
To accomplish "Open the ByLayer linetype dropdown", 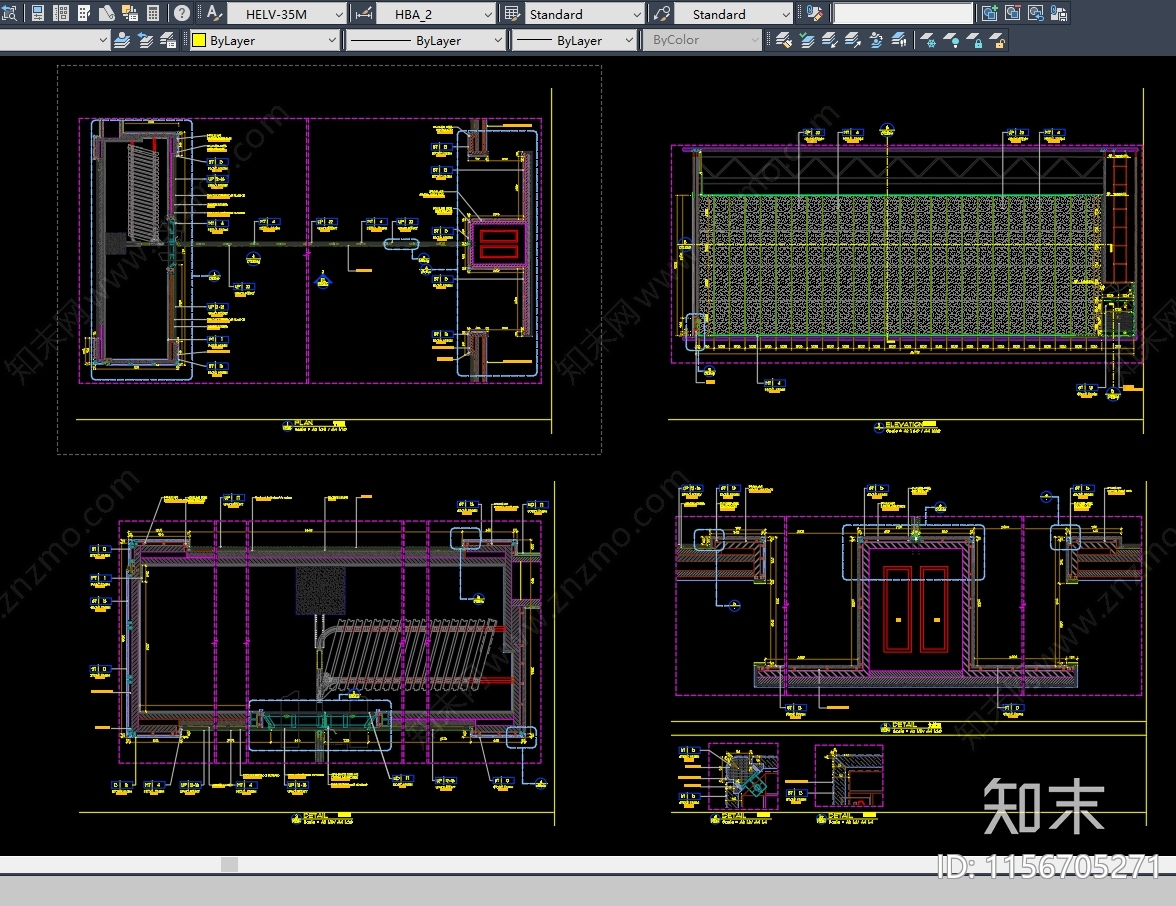I will point(497,40).
